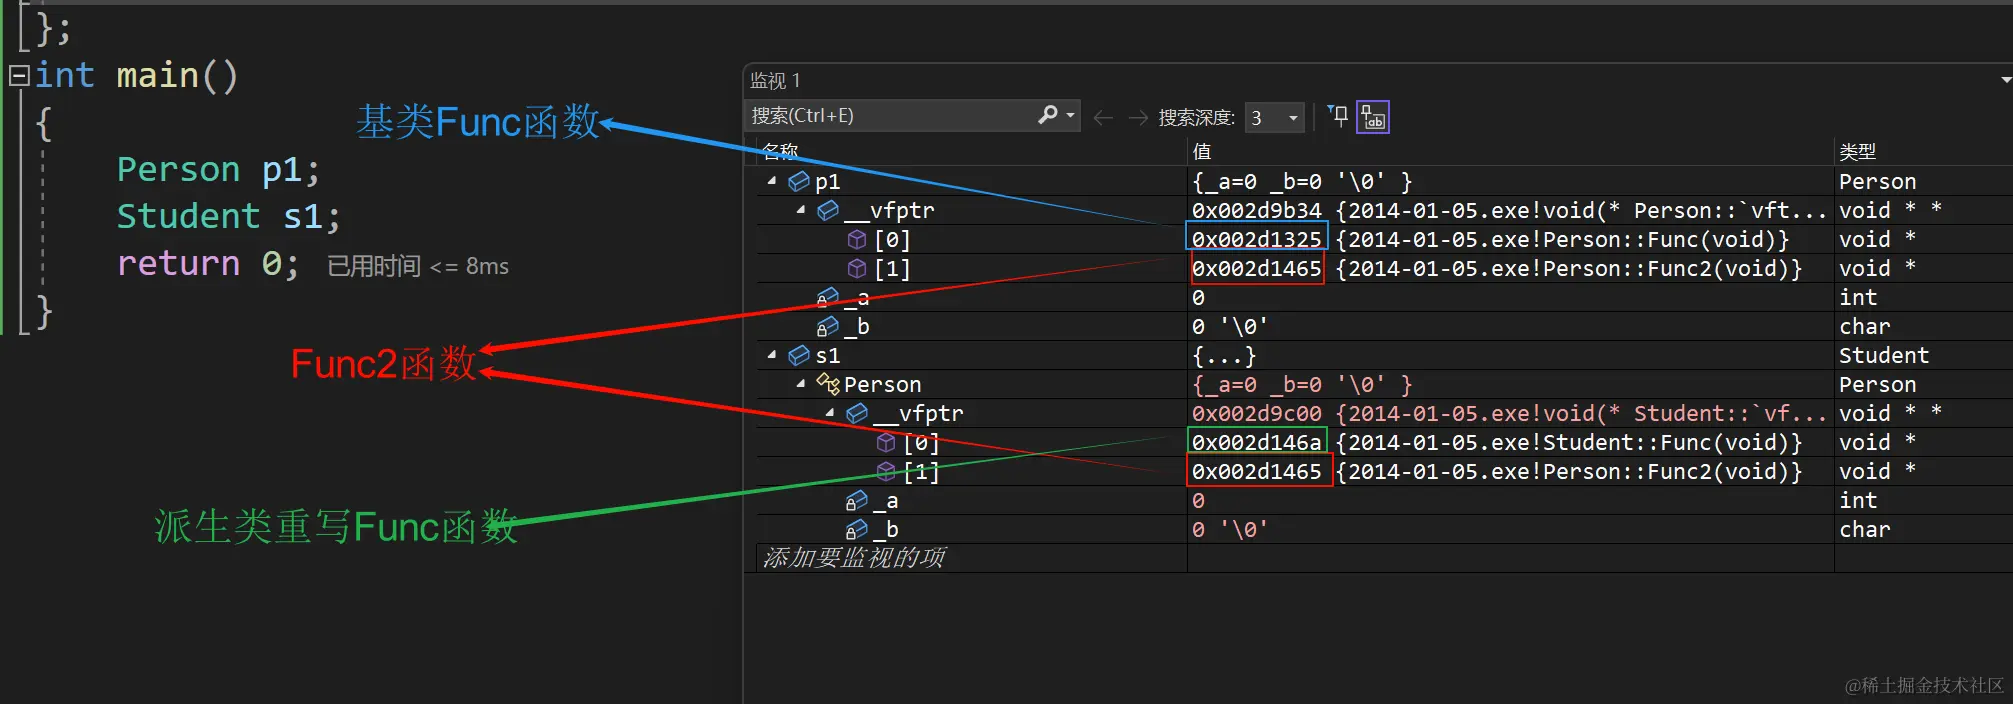The width and height of the screenshot is (2013, 704).
Task: Click value 0x002d9b34 of p1 vfptr
Action: tap(1256, 210)
